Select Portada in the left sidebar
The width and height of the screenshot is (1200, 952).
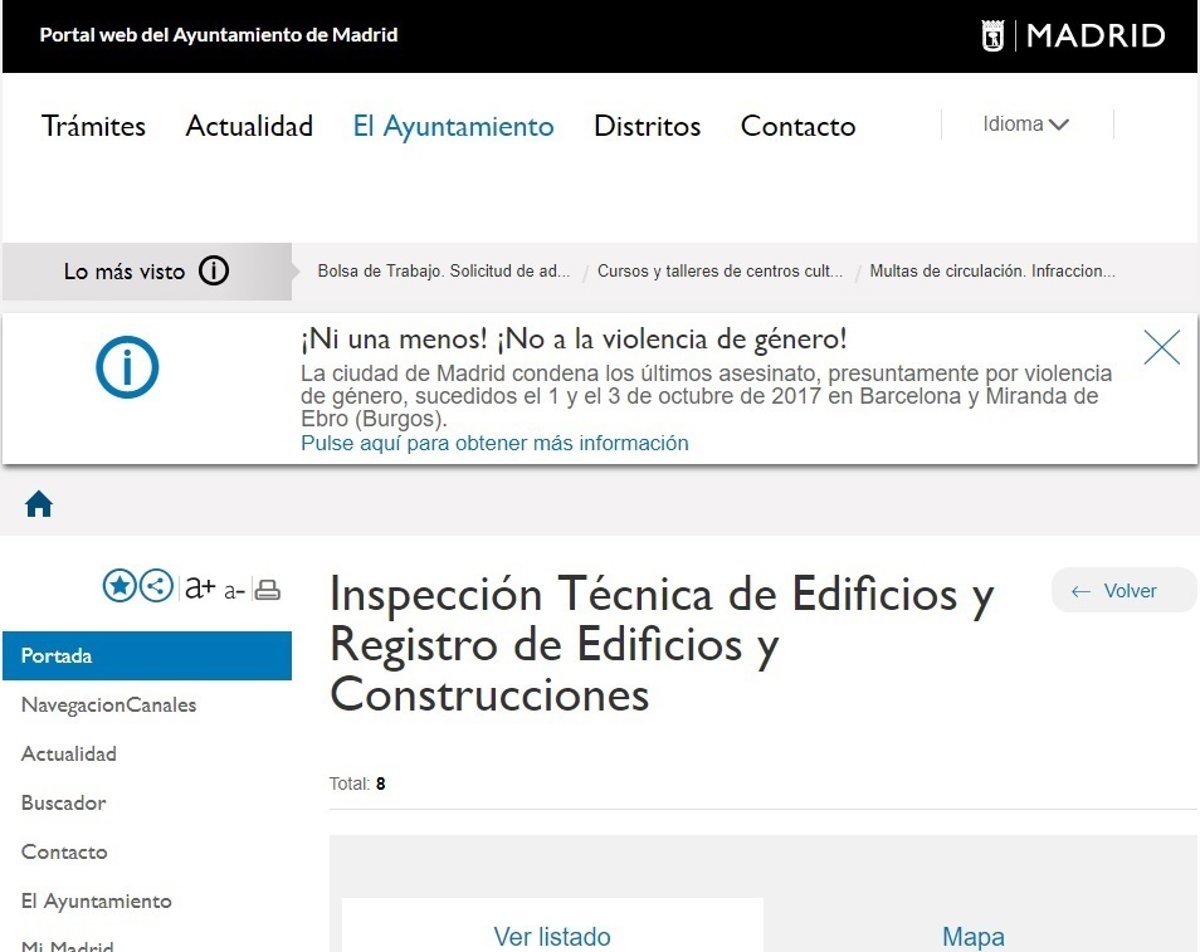147,656
